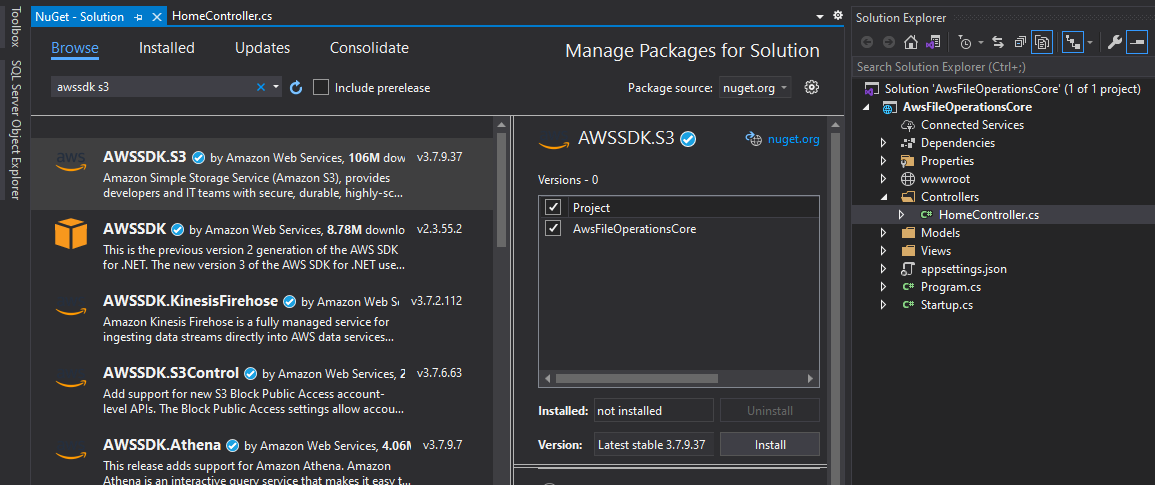Open document window options gear icon
This screenshot has height=485, width=1155.
click(838, 15)
